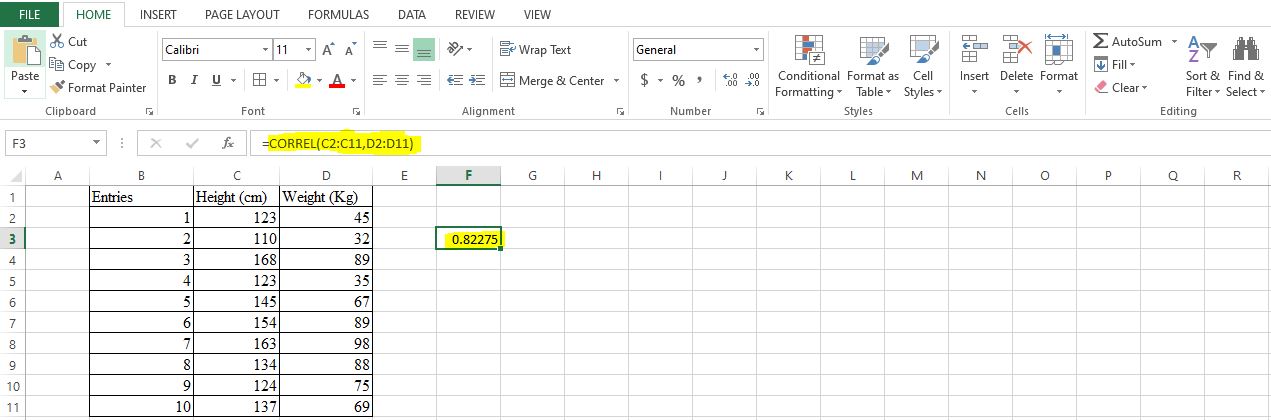Switch to FORMULAS tab

coord(338,15)
